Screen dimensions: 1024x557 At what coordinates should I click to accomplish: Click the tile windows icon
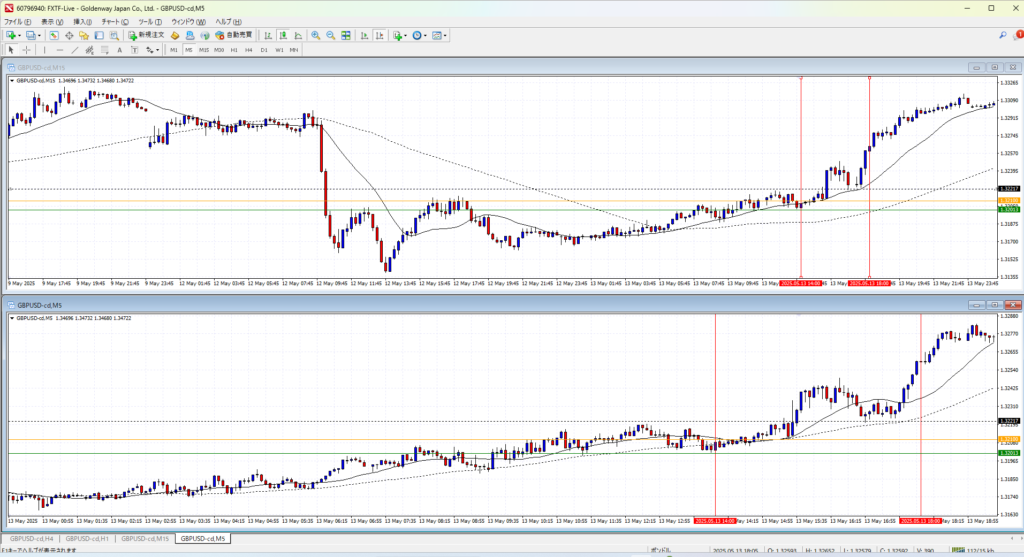[x=343, y=35]
